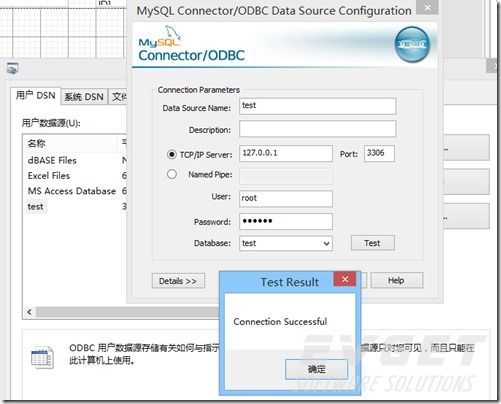Open the Help button

tap(397, 281)
